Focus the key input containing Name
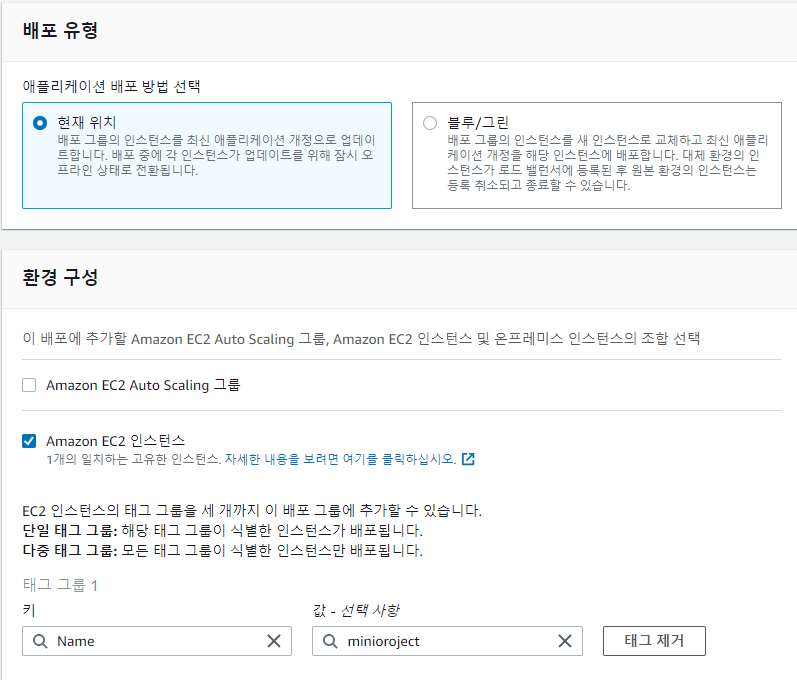797x680 pixels. pyautogui.click(x=157, y=641)
